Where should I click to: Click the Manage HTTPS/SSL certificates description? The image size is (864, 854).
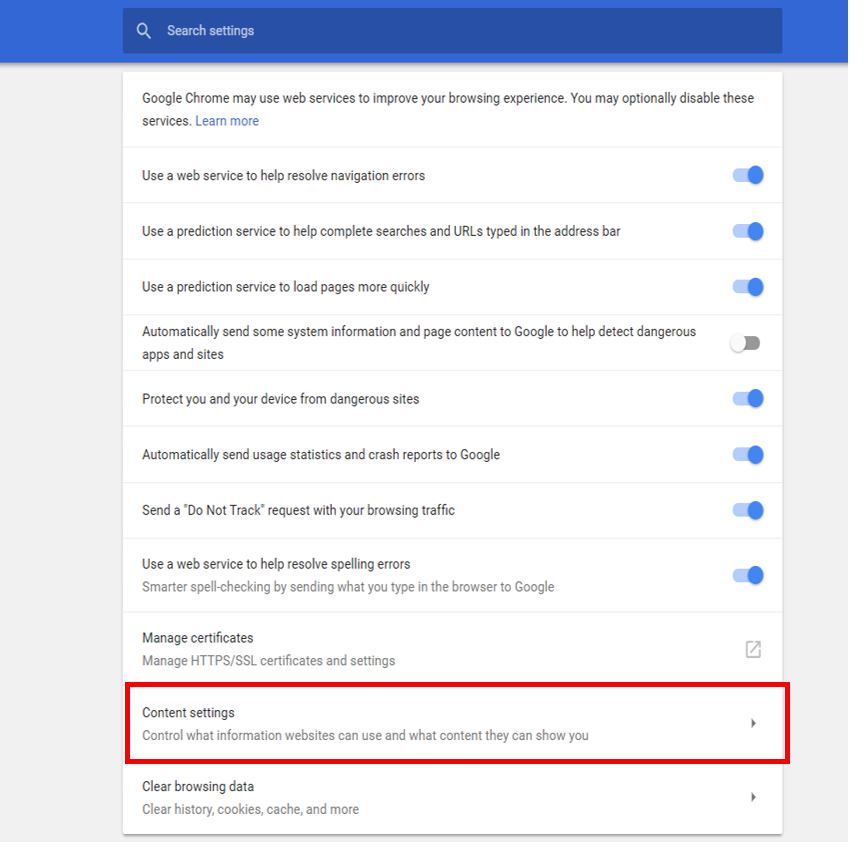coord(268,661)
